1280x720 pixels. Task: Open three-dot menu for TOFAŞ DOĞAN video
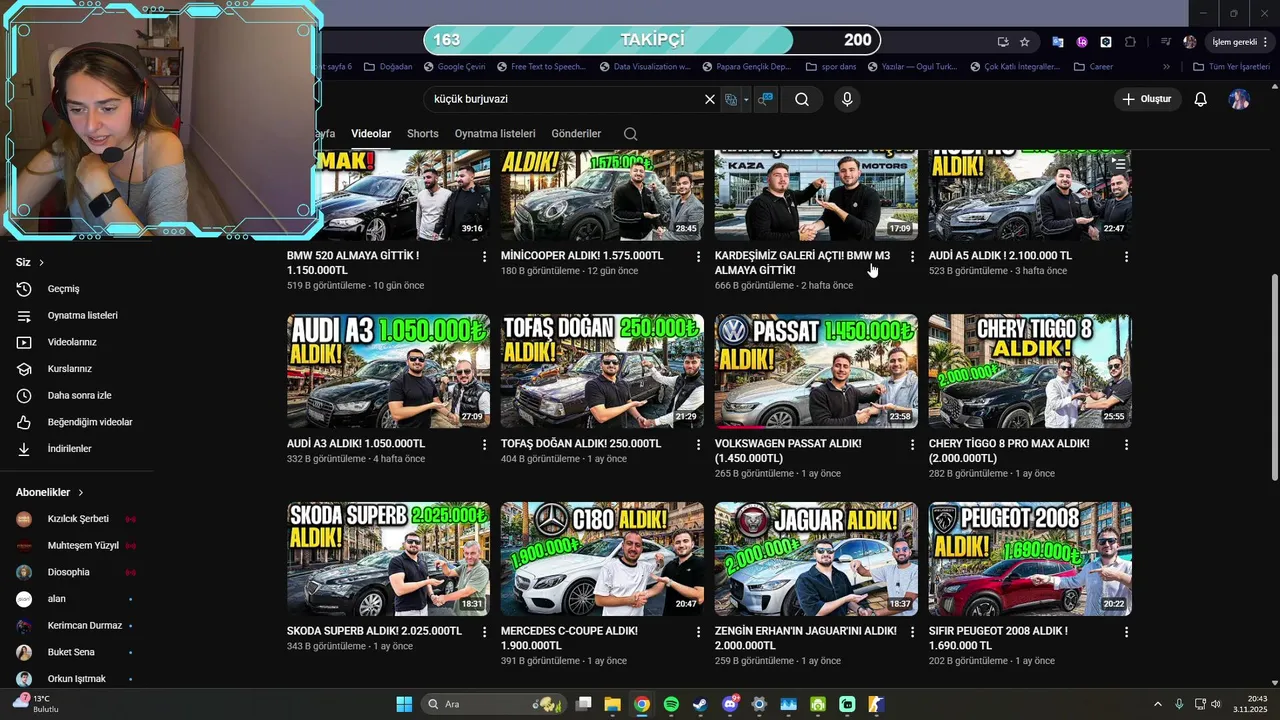pyautogui.click(x=699, y=445)
